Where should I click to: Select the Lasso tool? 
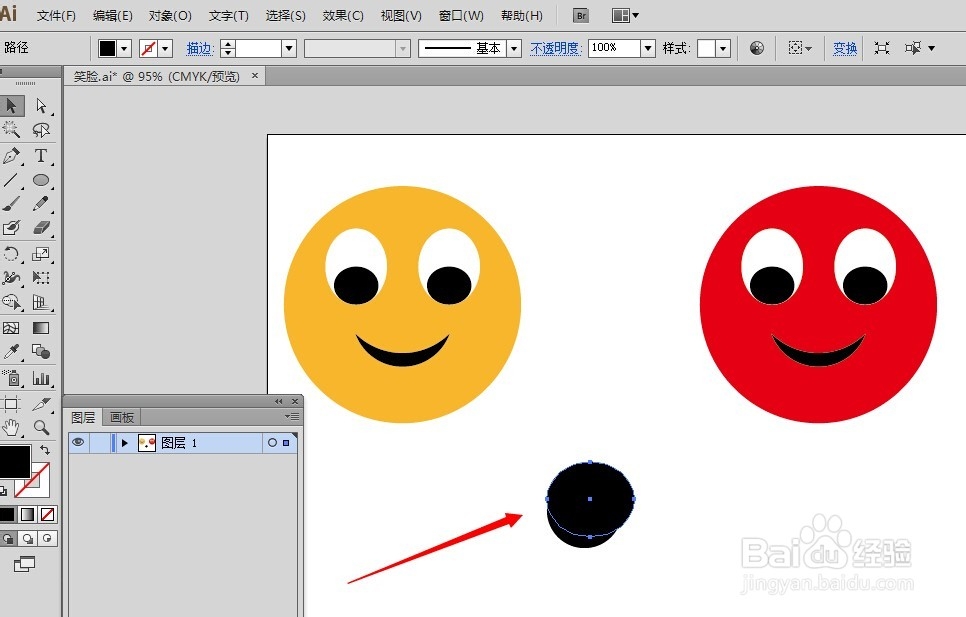pos(41,130)
